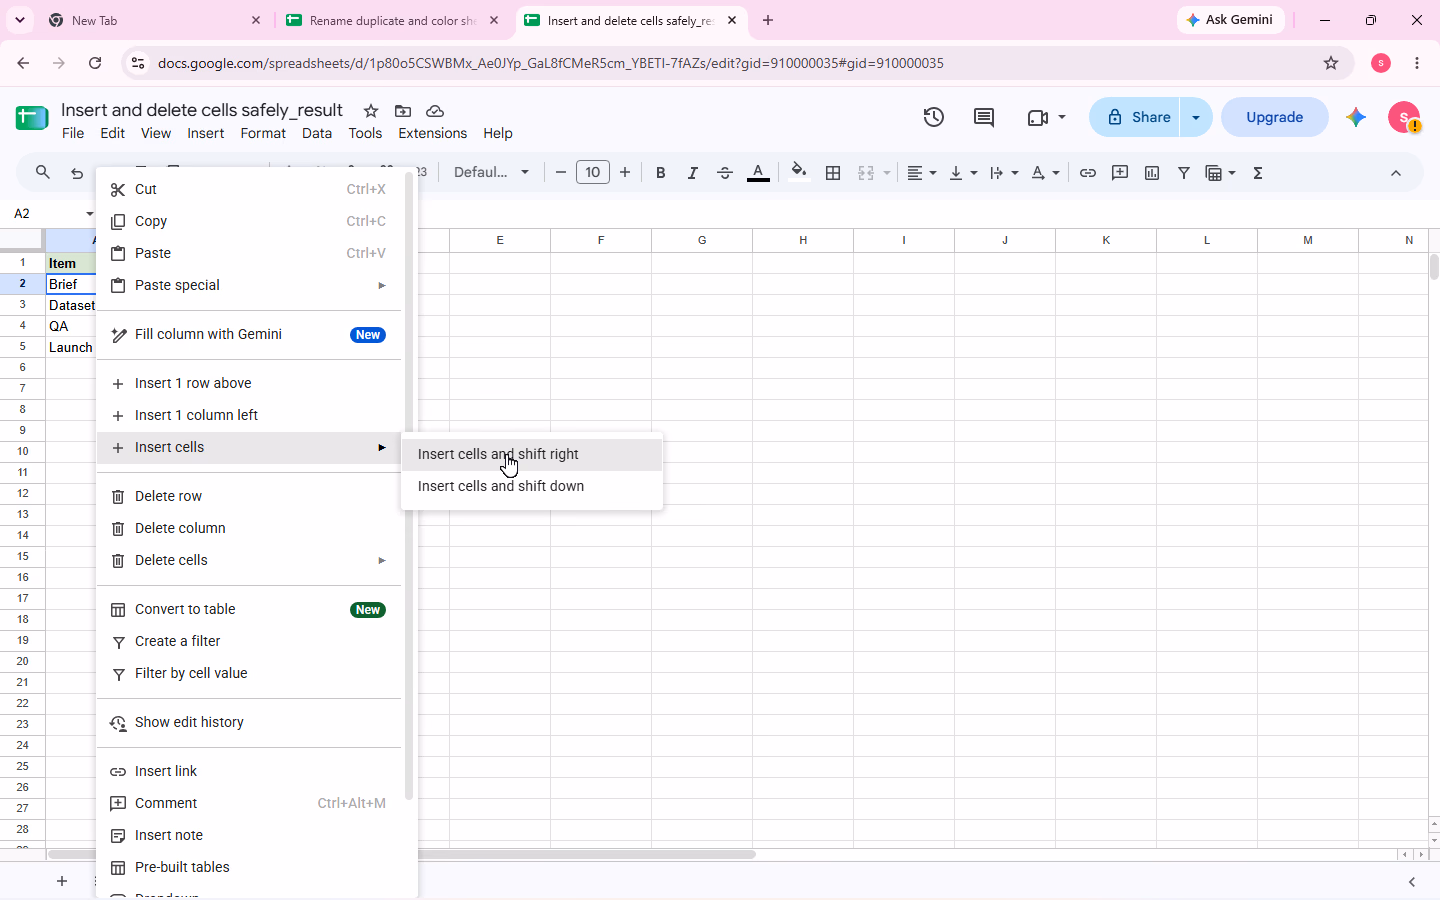Toggle italic formatting
The image size is (1440, 900).
pos(693,173)
